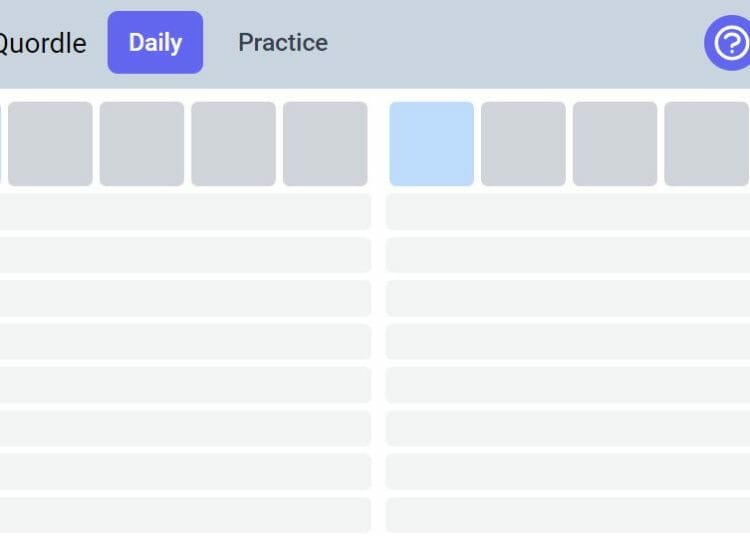Screen dimensions: 750x536
Task: Click the first fully visible left board tile
Action: coord(50,144)
